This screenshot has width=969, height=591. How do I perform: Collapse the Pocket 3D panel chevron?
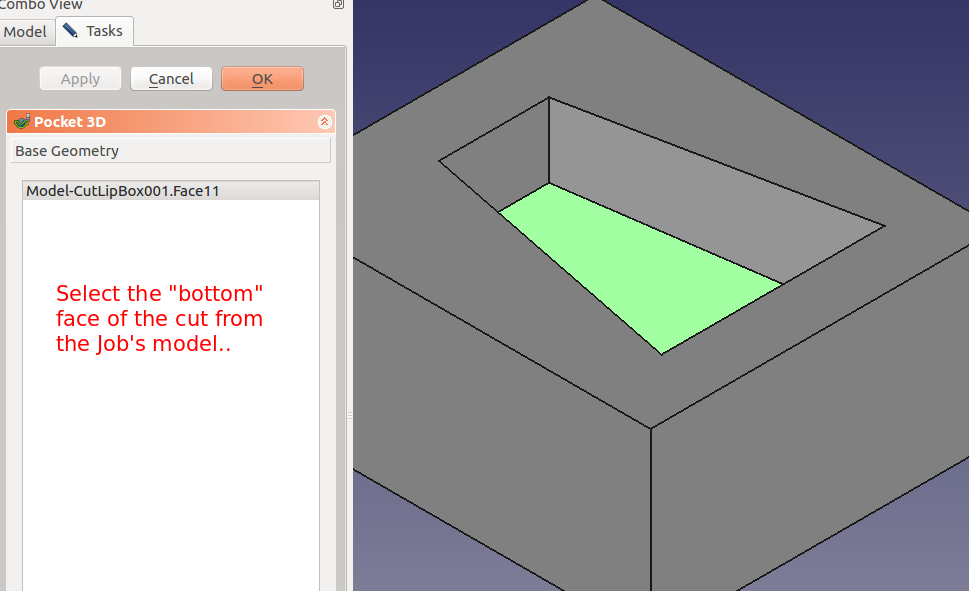[324, 122]
